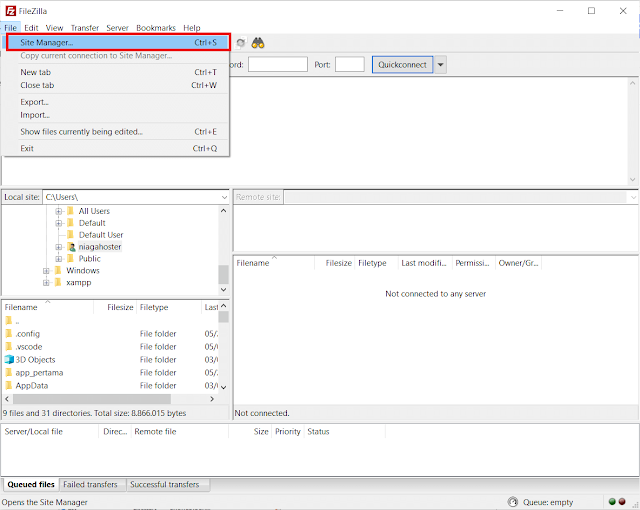The image size is (640, 510).
Task: Click the Quickconnect button
Action: coord(402,65)
